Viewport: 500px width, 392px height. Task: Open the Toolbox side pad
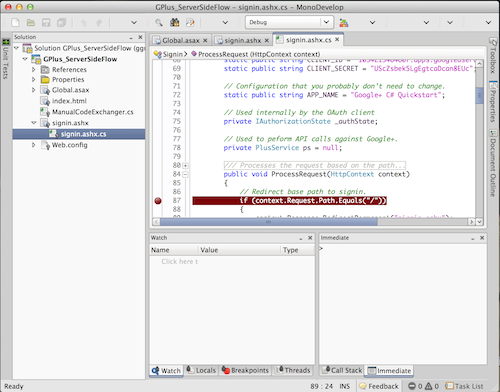coord(493,55)
